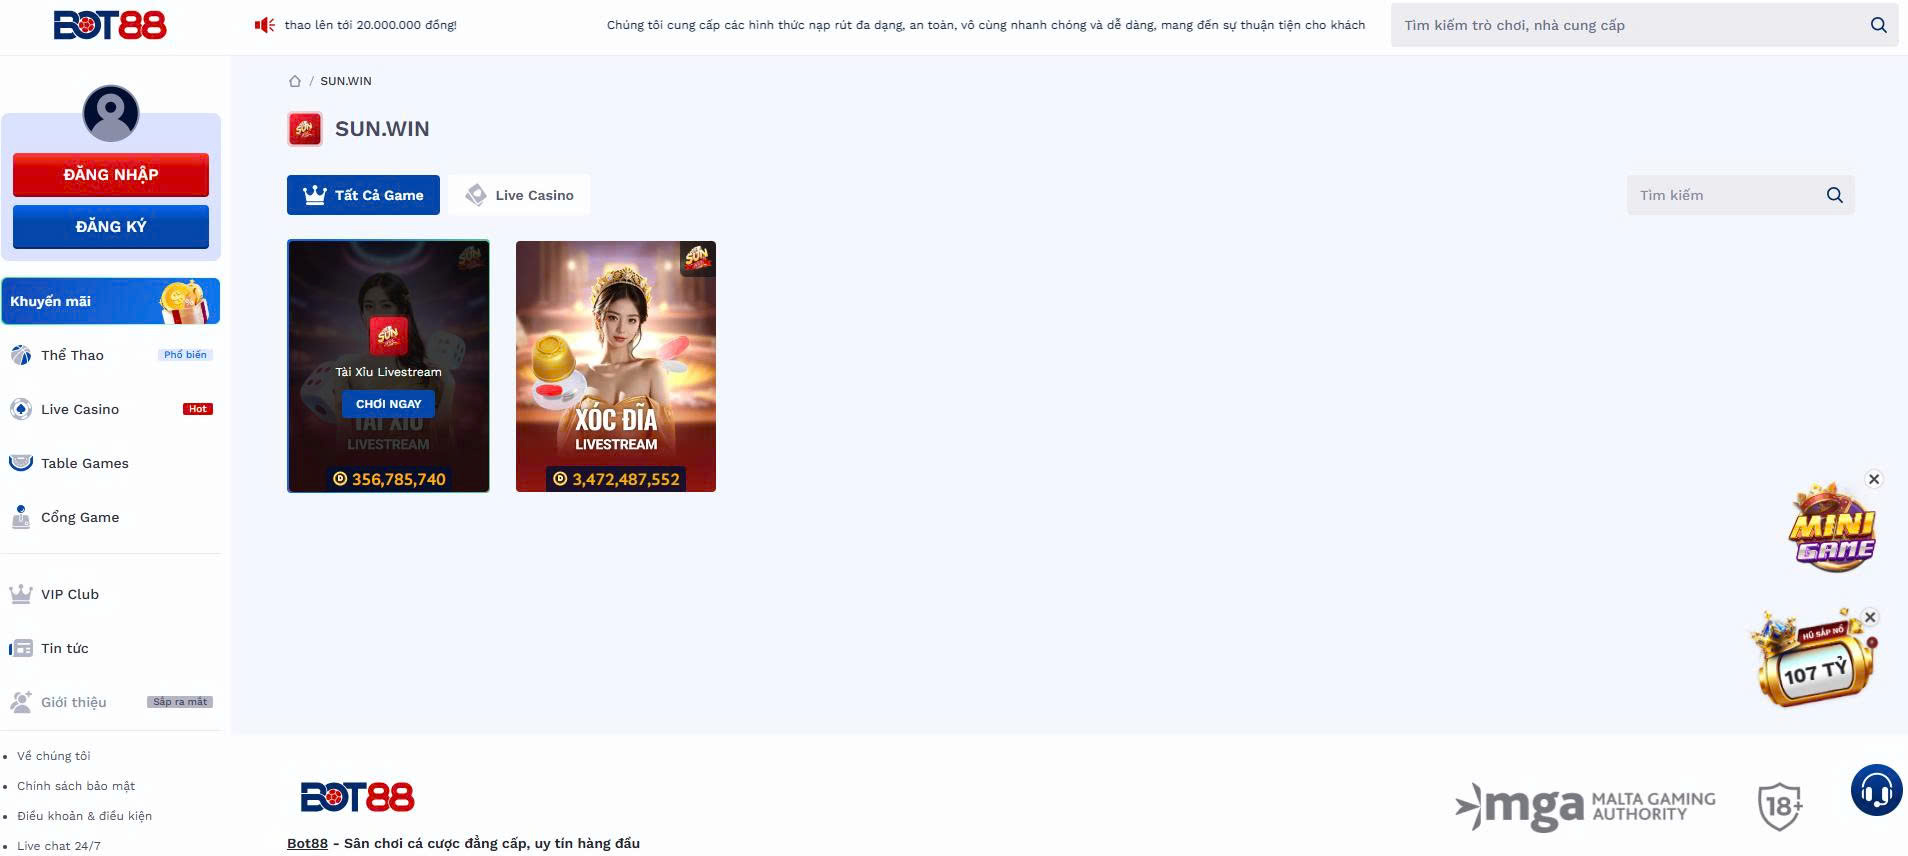Open the Xóc Đĩa Livestream game thumbnail
This screenshot has height=856, width=1908.
616,366
